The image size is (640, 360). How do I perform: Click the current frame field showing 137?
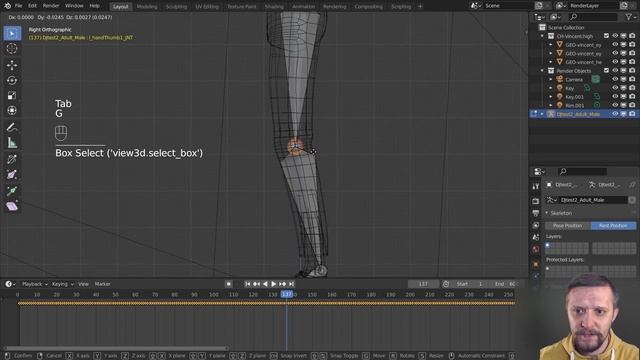(423, 284)
